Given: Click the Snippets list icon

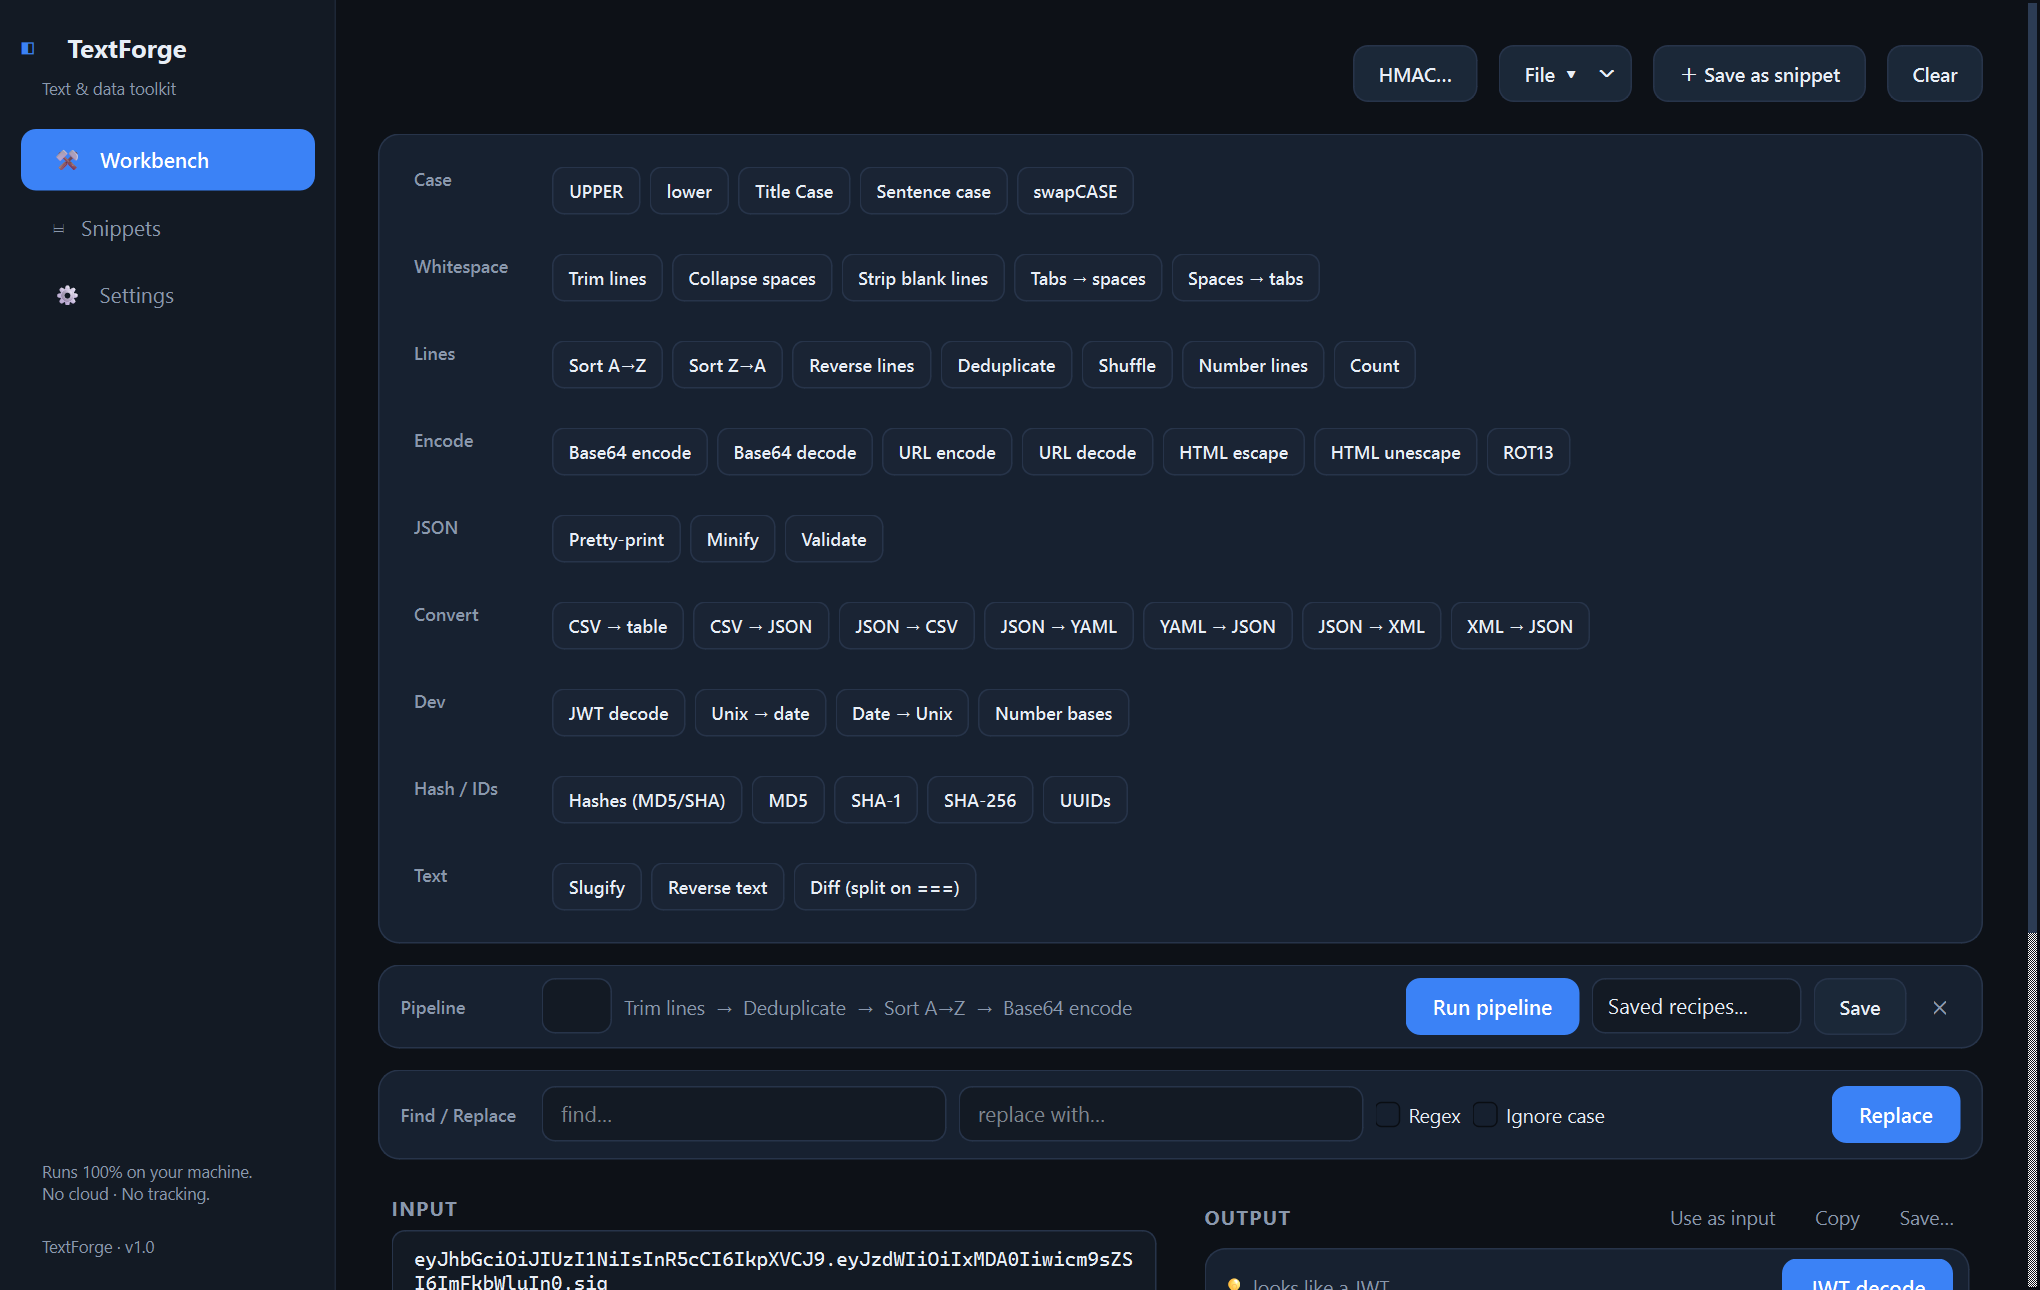Looking at the screenshot, I should [58, 229].
